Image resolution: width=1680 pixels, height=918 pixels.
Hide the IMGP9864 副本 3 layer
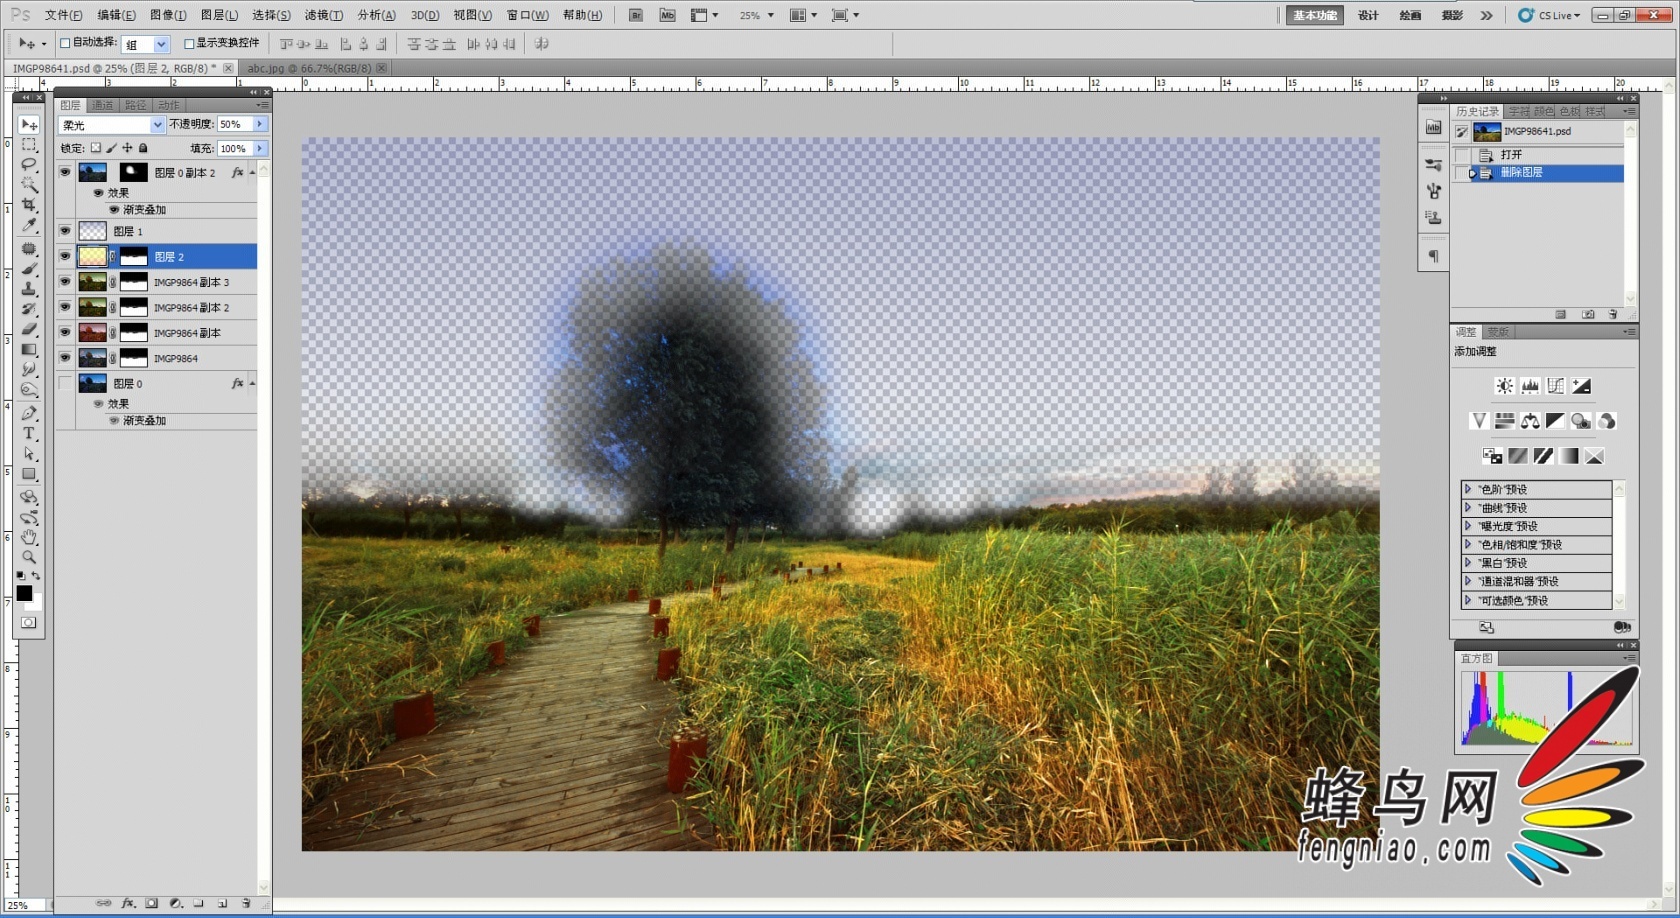coord(65,282)
